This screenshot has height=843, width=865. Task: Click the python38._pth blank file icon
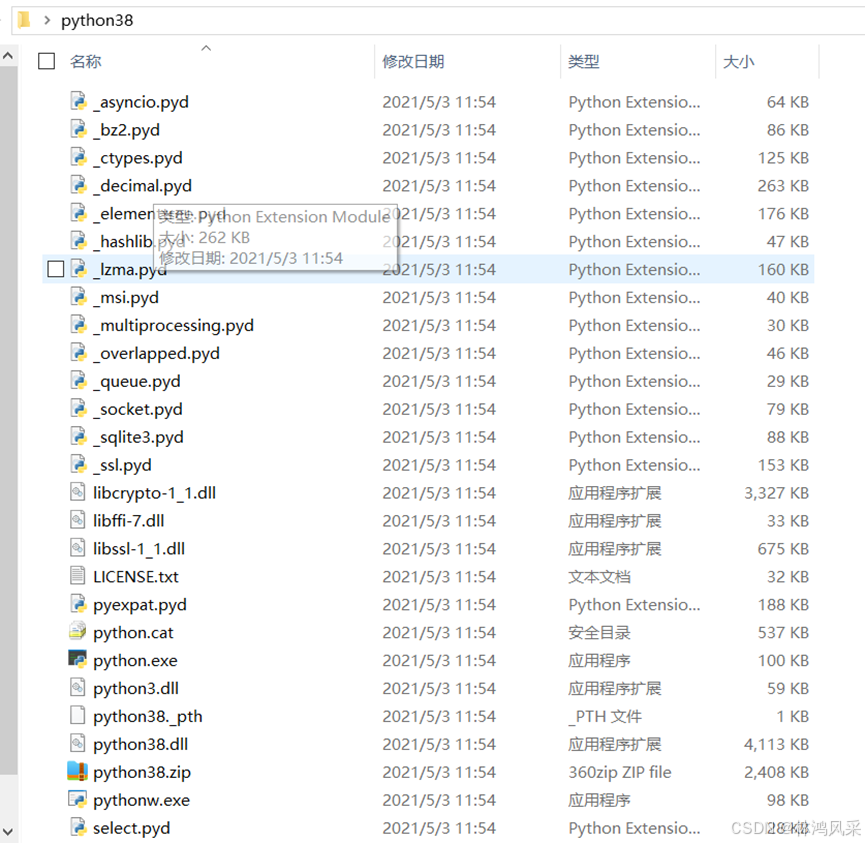click(78, 716)
